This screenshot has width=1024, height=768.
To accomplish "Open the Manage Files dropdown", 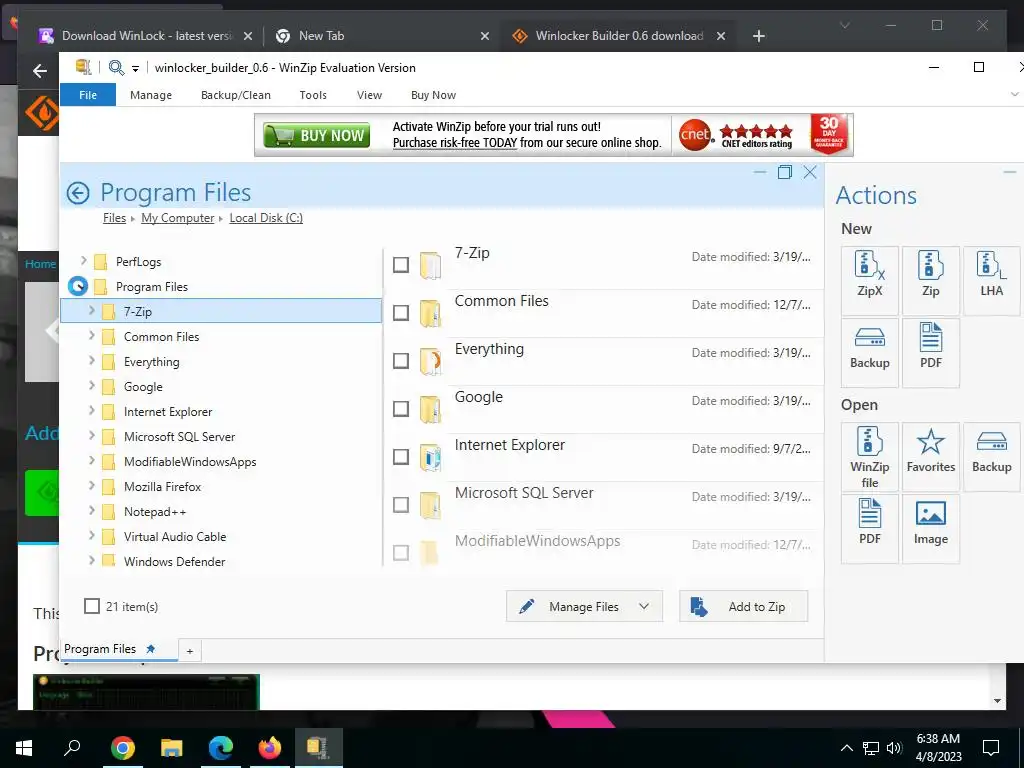I will 584,606.
